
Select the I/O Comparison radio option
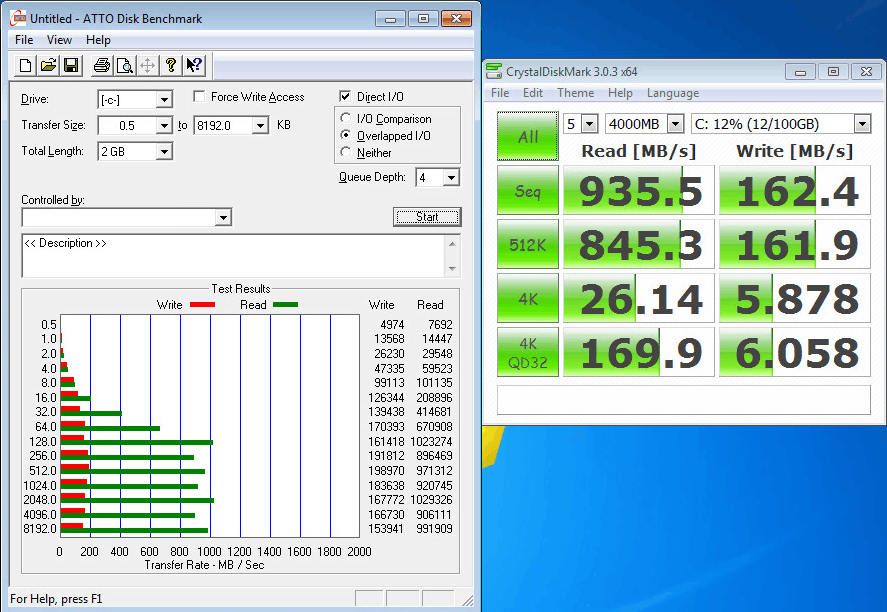coord(347,119)
